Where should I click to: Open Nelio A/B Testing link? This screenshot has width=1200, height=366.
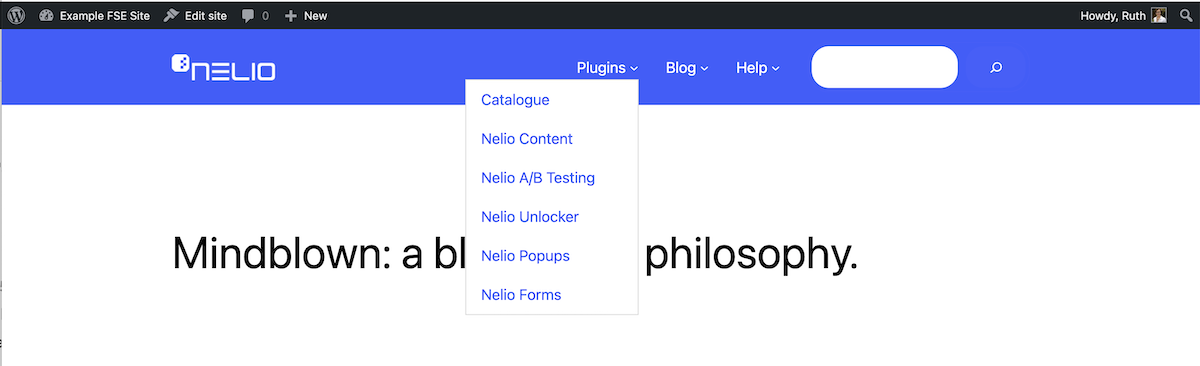[538, 178]
